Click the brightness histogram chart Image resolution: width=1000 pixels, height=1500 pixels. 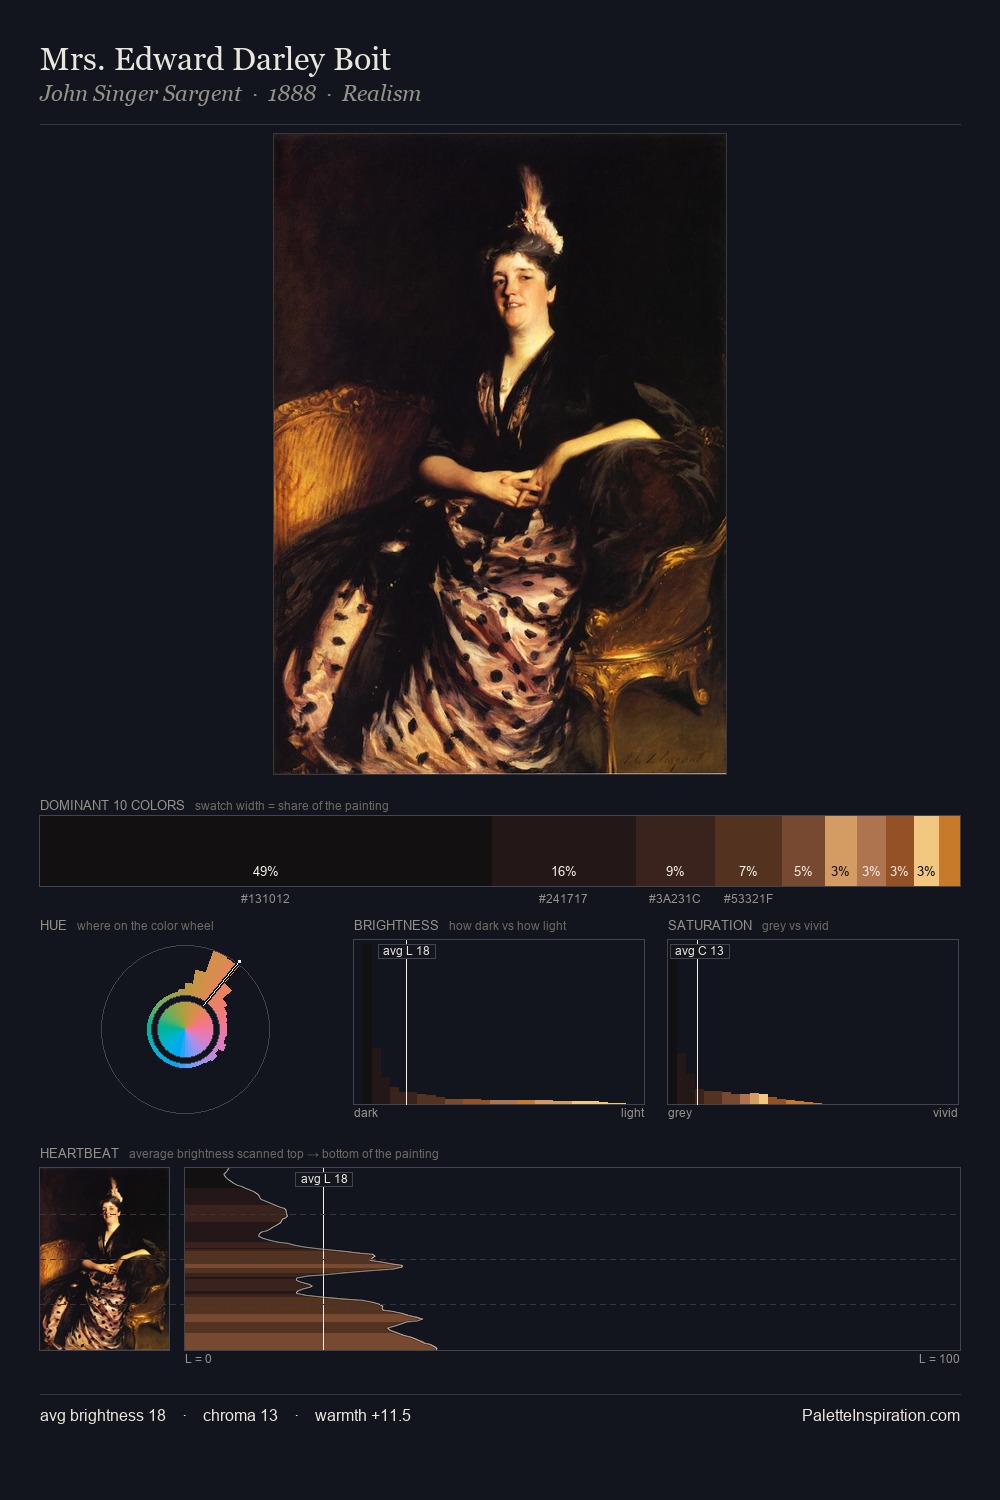click(499, 1022)
